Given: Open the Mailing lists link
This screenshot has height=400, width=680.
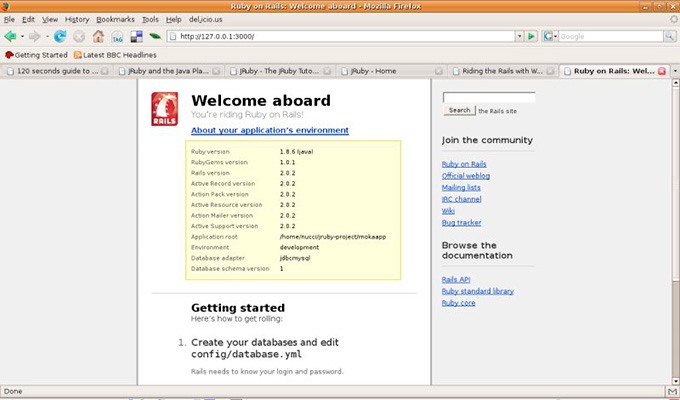Looking at the screenshot, I should pos(461,187).
